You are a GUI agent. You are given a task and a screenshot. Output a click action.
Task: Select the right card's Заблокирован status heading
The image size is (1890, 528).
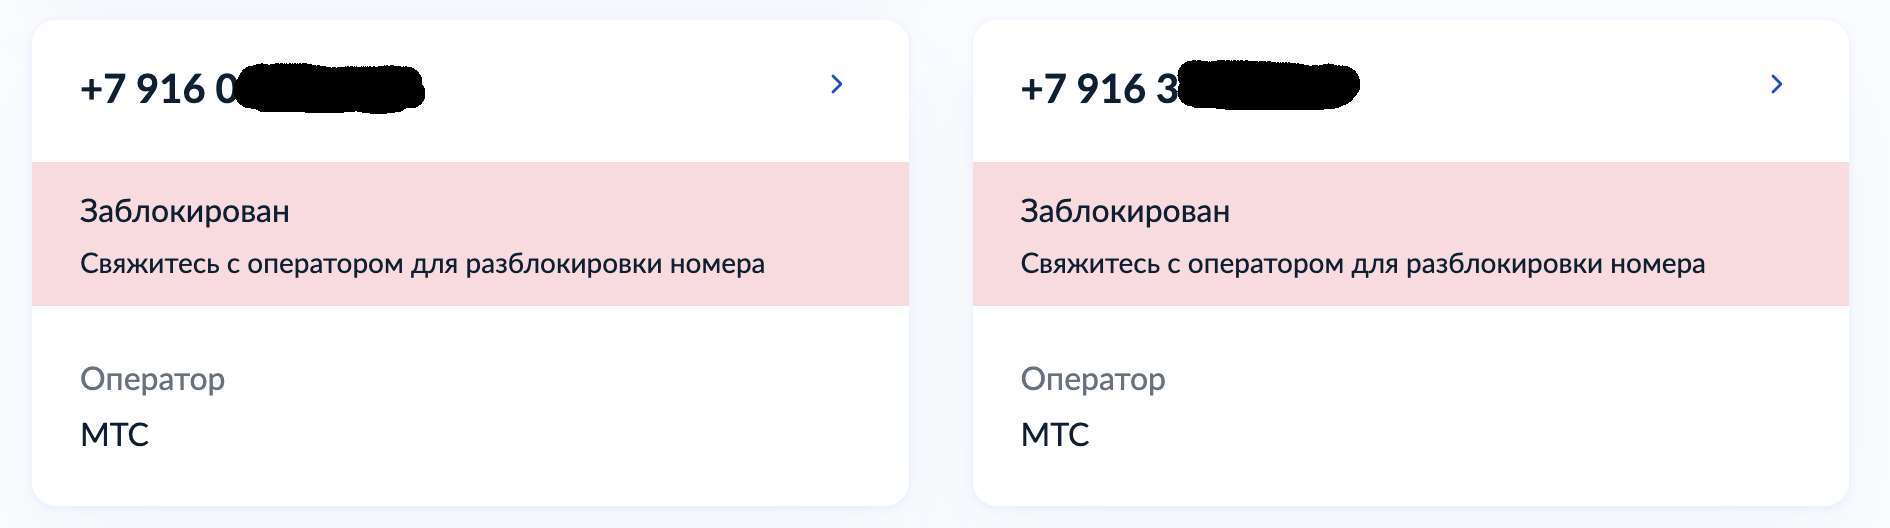click(1125, 211)
